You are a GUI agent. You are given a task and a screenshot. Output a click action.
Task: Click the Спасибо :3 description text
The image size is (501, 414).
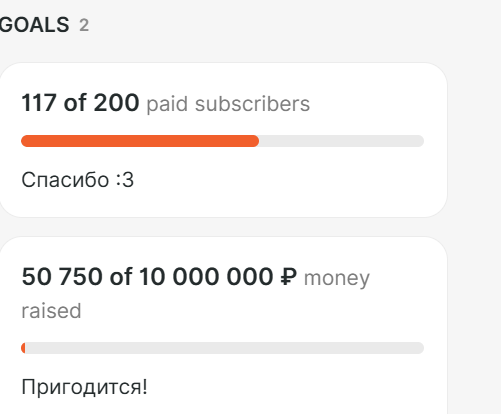77,180
